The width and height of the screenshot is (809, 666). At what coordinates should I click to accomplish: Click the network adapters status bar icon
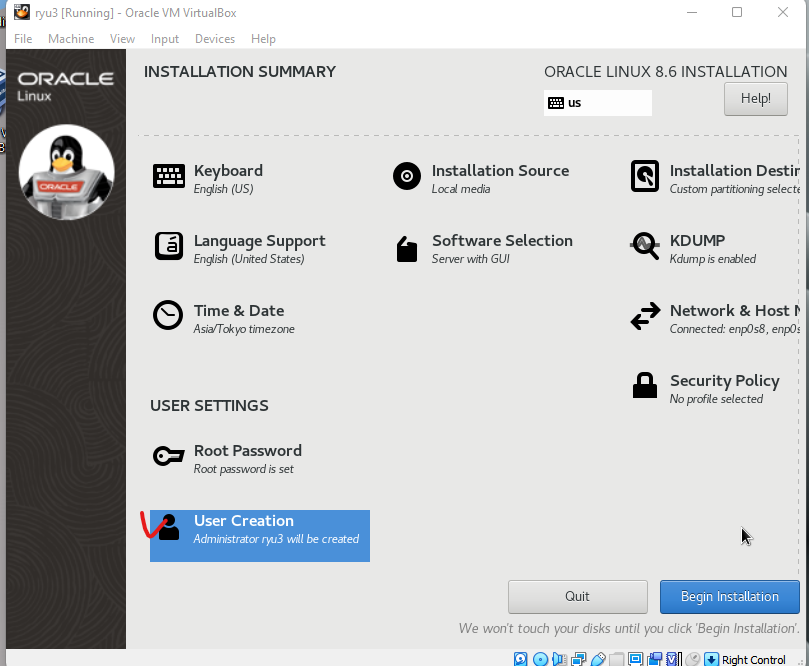[x=579, y=659]
